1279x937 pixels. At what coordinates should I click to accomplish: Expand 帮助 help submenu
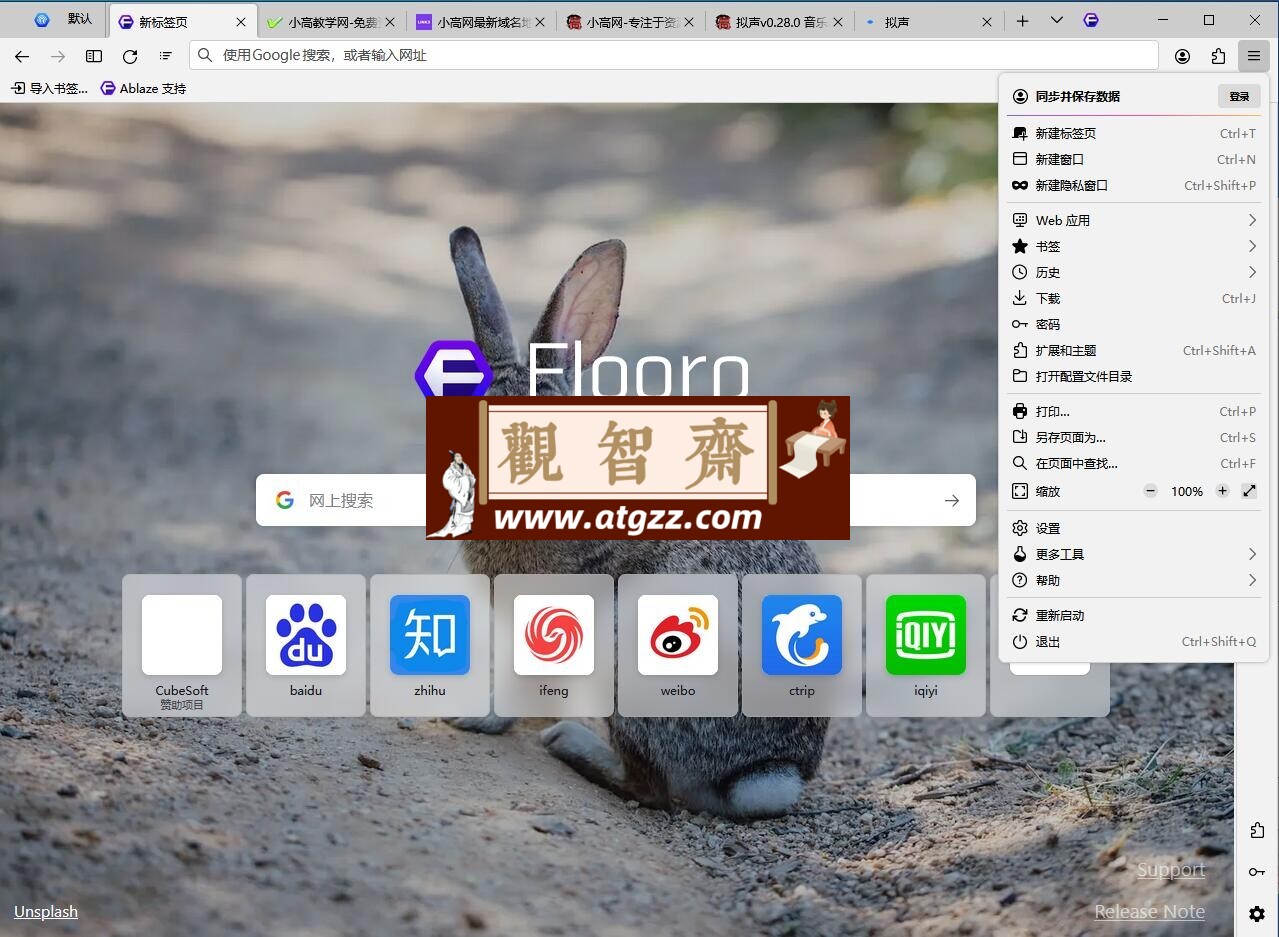pyautogui.click(x=1134, y=580)
